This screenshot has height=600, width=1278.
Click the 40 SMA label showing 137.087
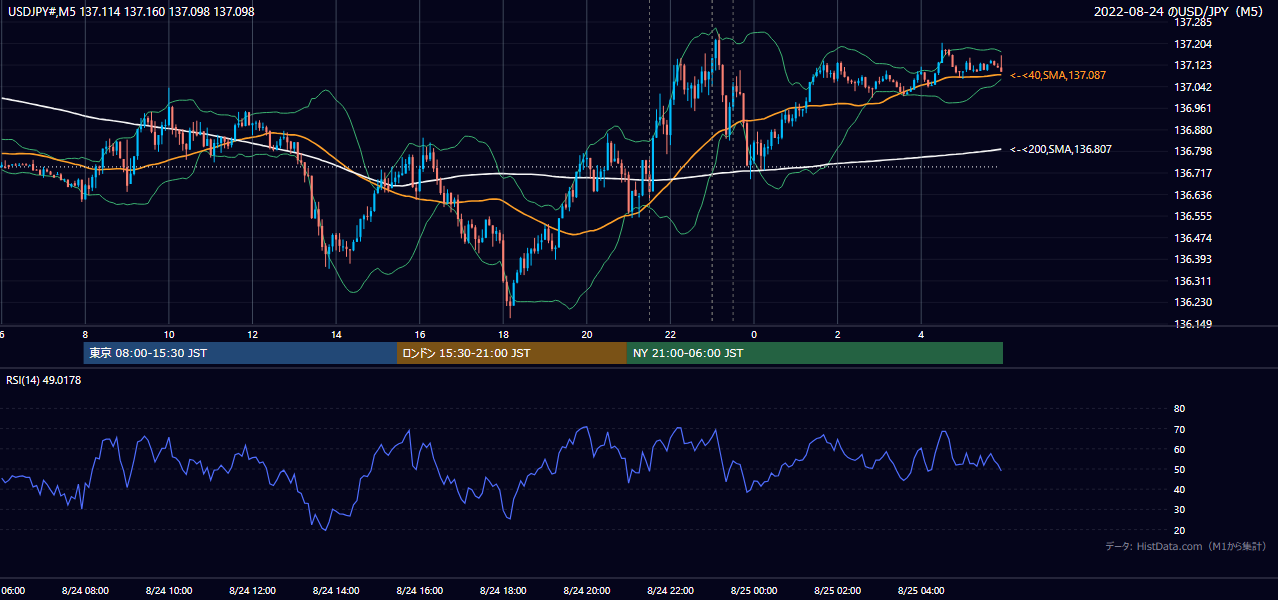pyautogui.click(x=1058, y=75)
